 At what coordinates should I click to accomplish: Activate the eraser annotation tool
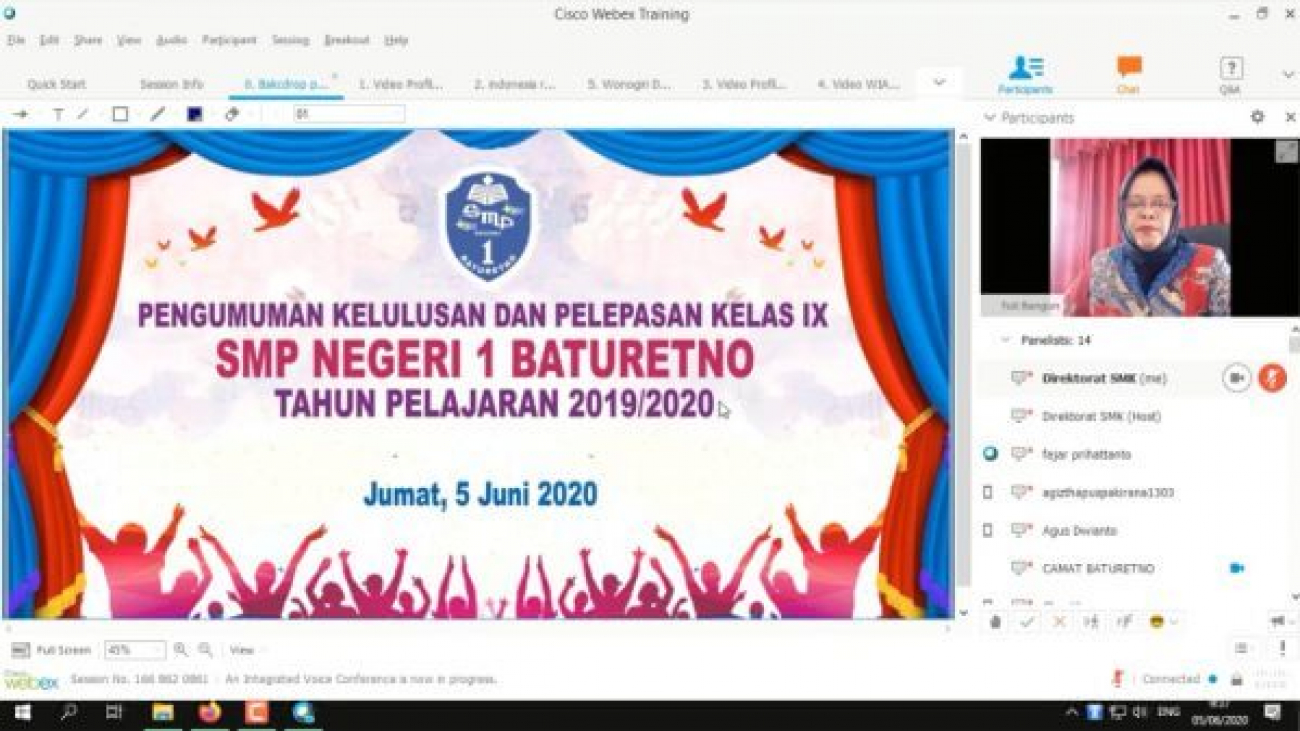point(232,114)
